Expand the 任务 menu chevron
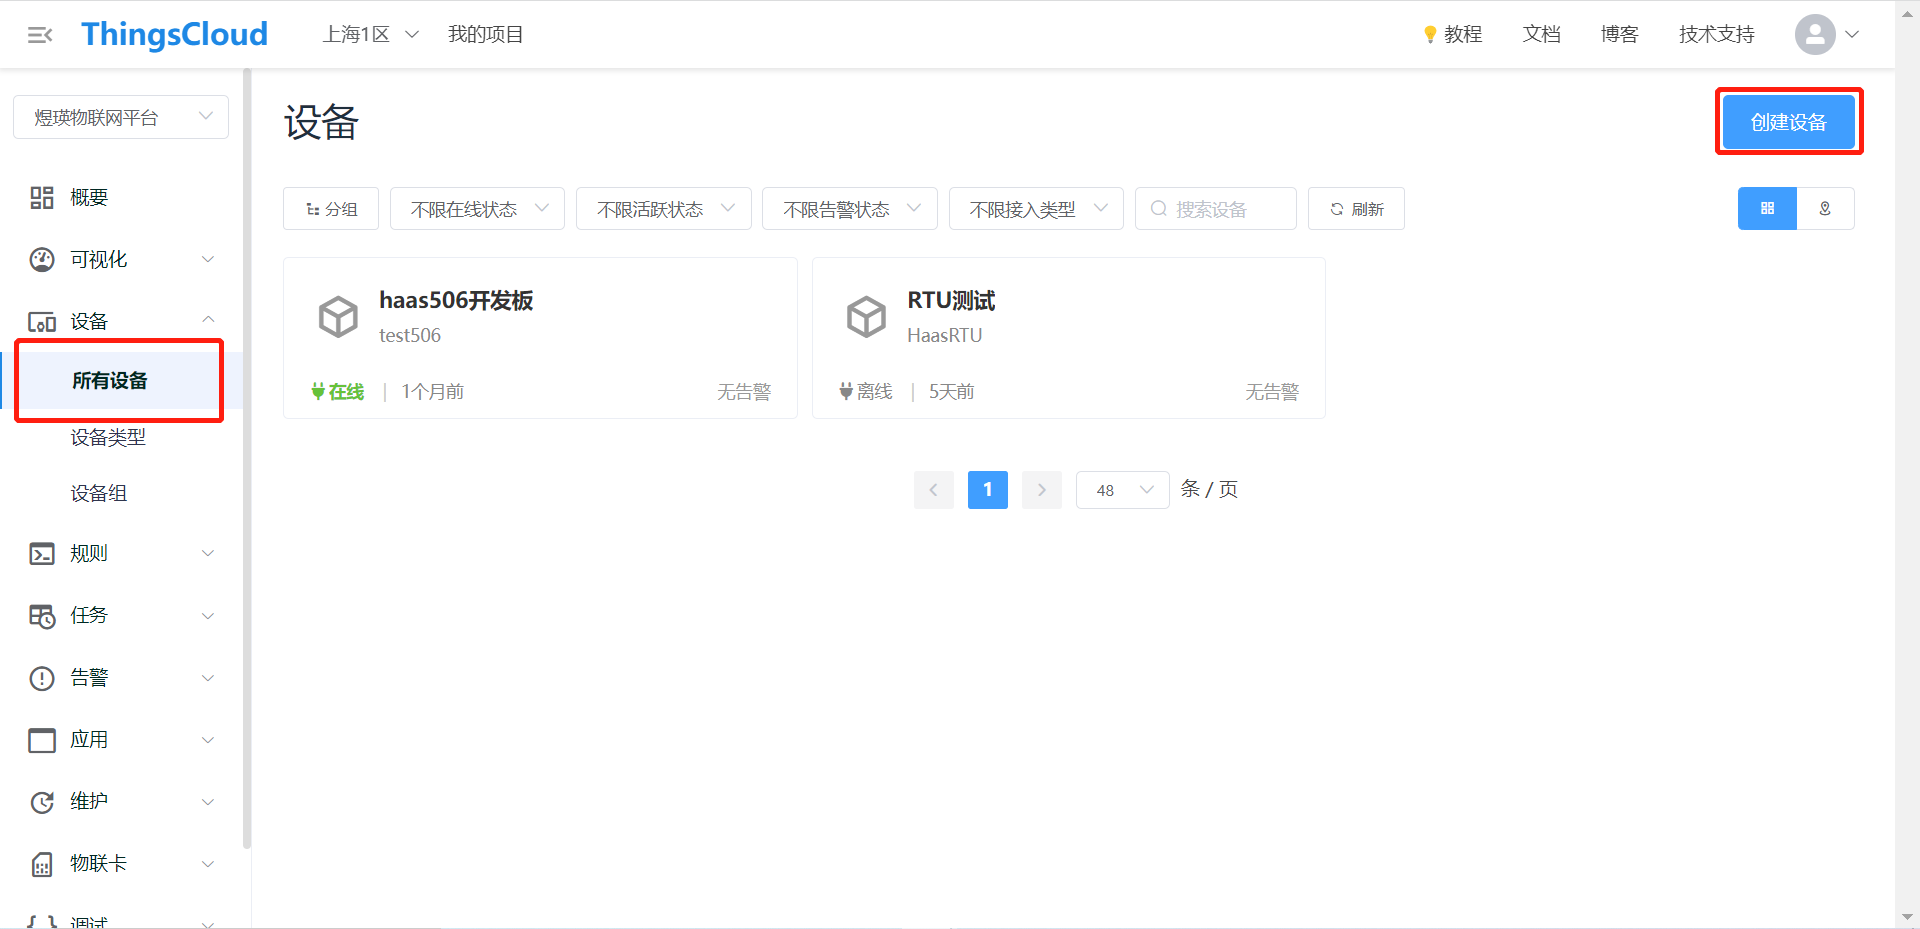The width and height of the screenshot is (1920, 929). point(208,616)
